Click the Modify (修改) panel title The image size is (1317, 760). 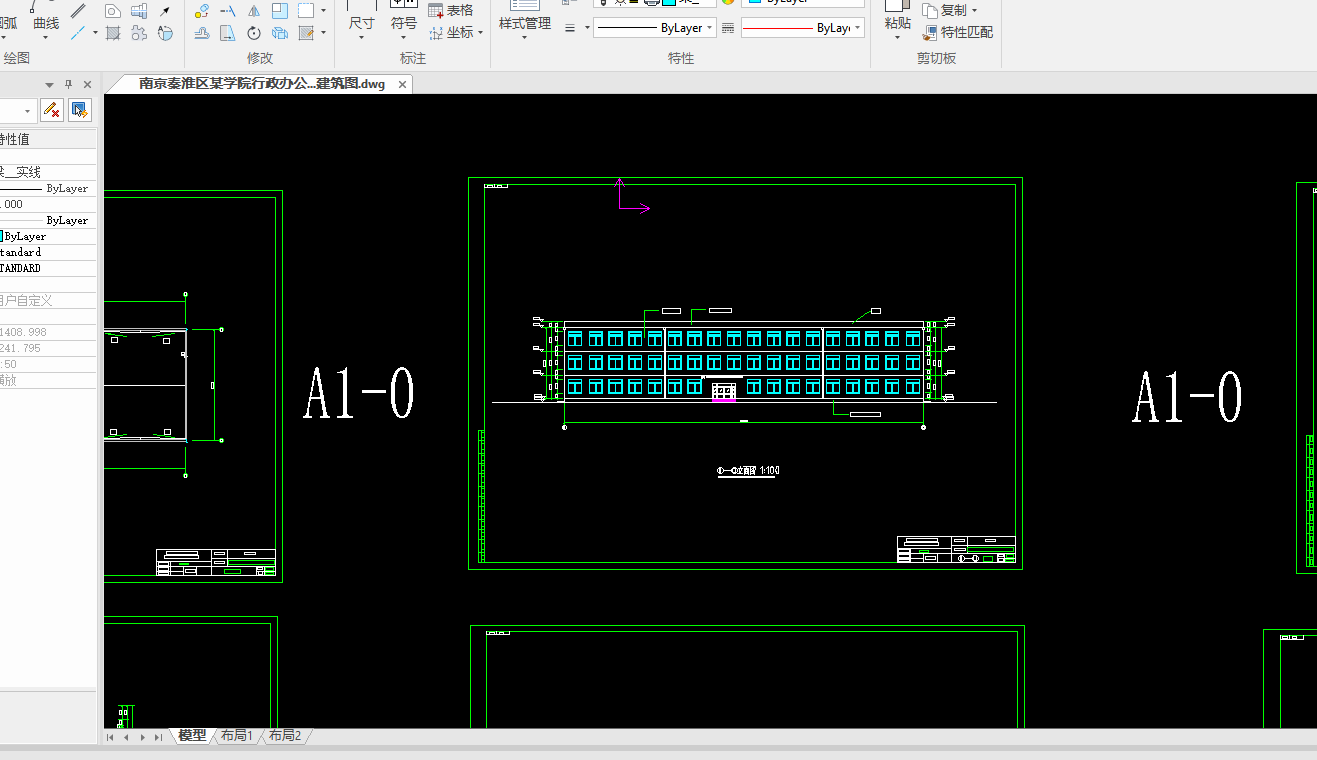260,58
